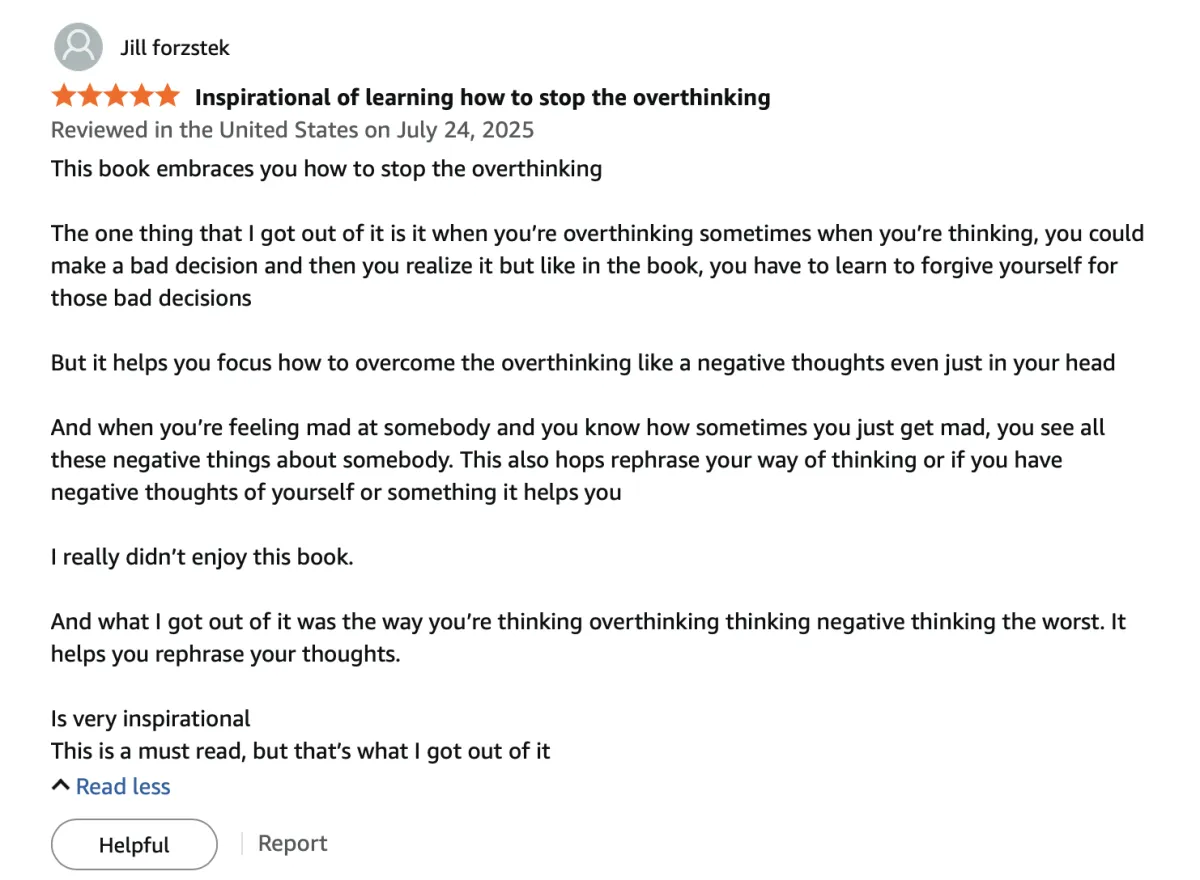Report this review
Viewport: 1200px width, 880px height.
[292, 843]
